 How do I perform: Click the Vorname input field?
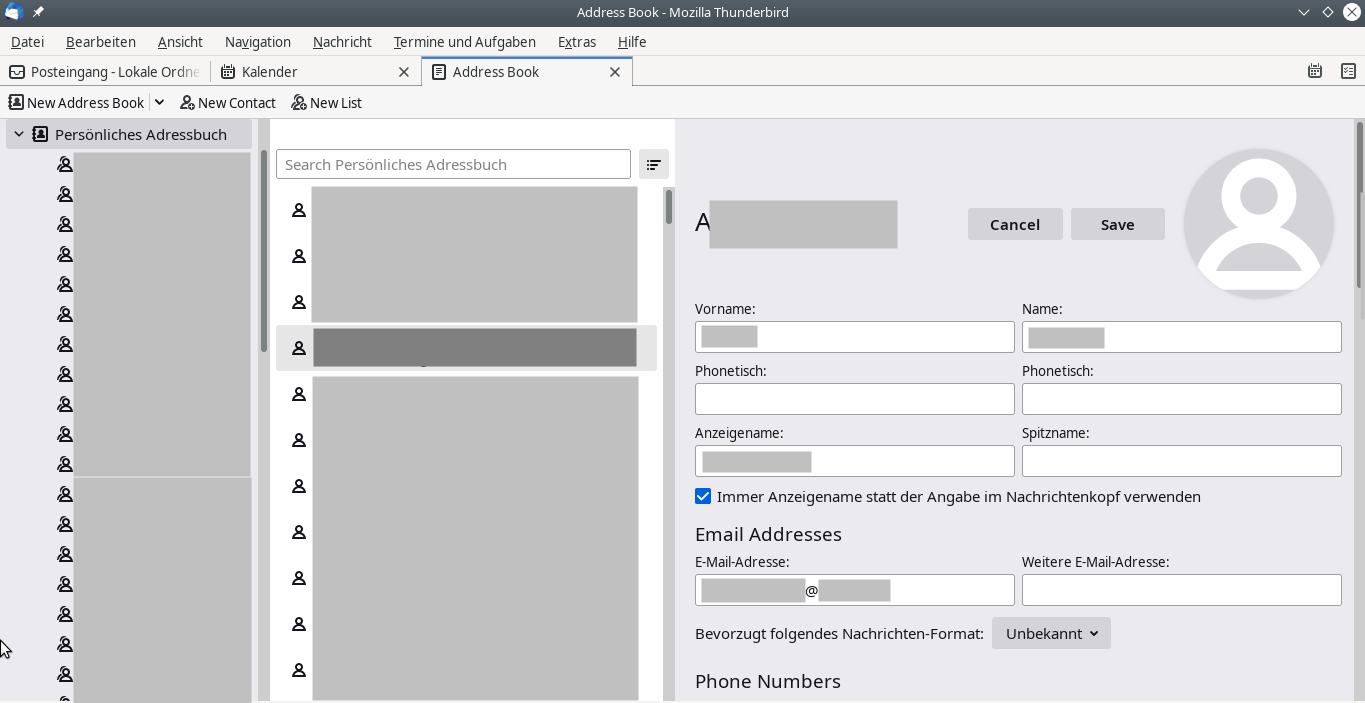pyautogui.click(x=855, y=337)
